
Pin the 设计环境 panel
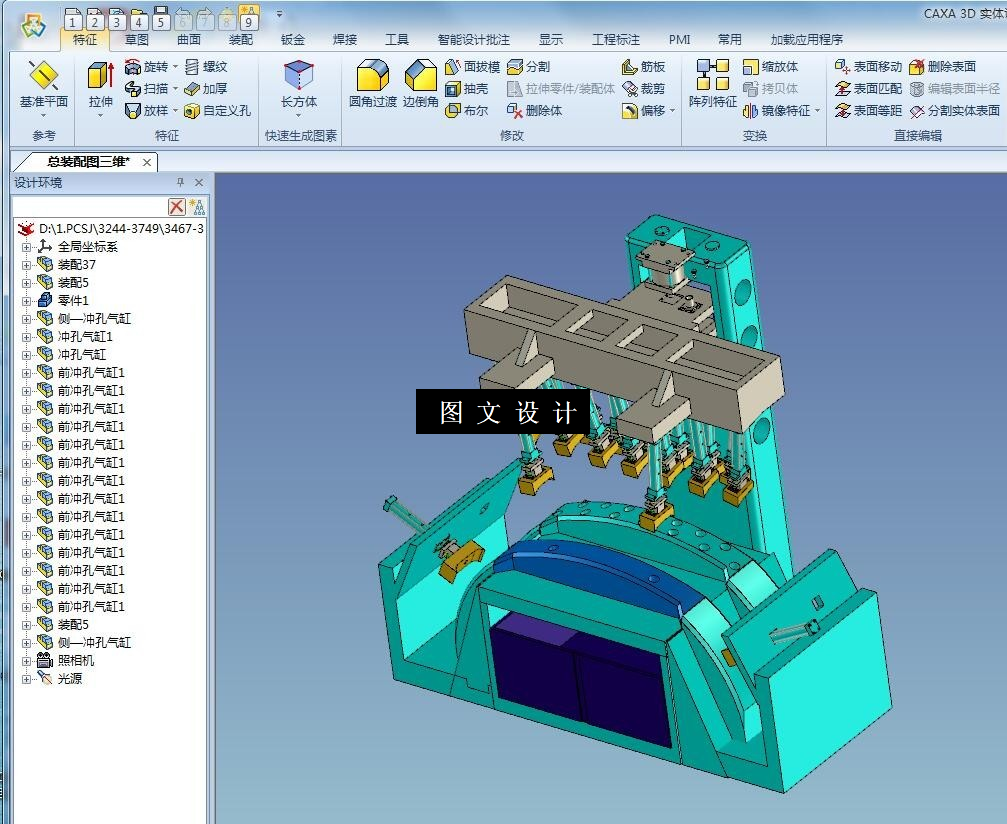coord(180,182)
